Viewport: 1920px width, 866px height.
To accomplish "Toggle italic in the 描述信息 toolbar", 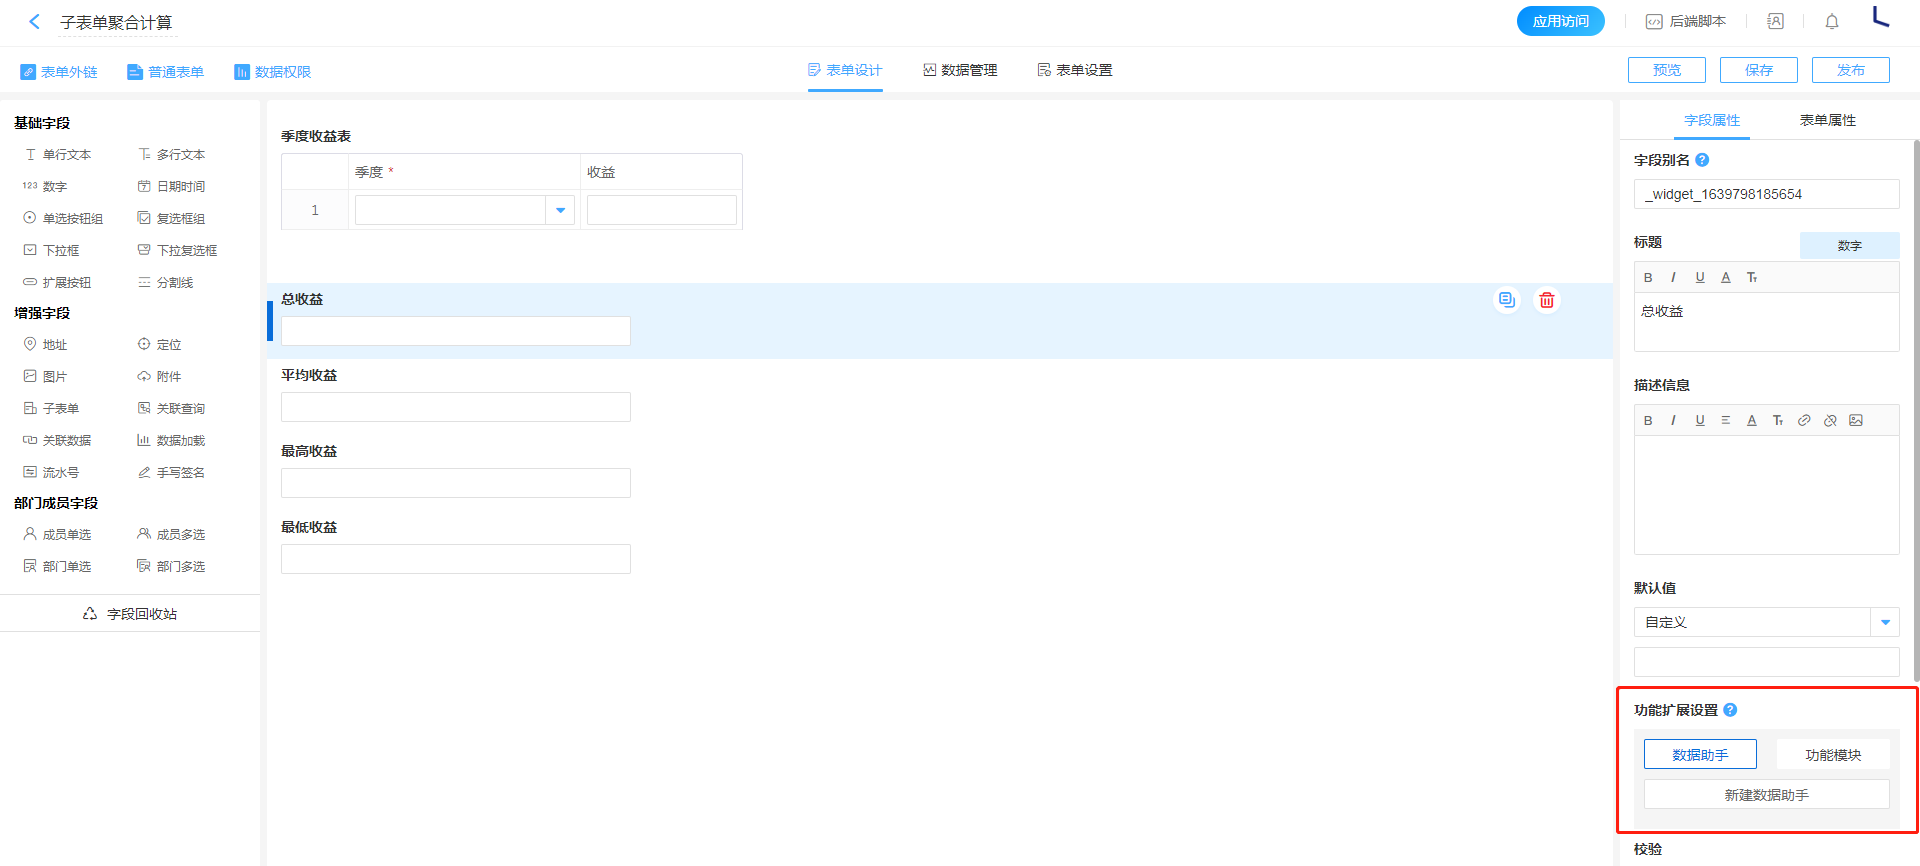I will coord(1673,421).
